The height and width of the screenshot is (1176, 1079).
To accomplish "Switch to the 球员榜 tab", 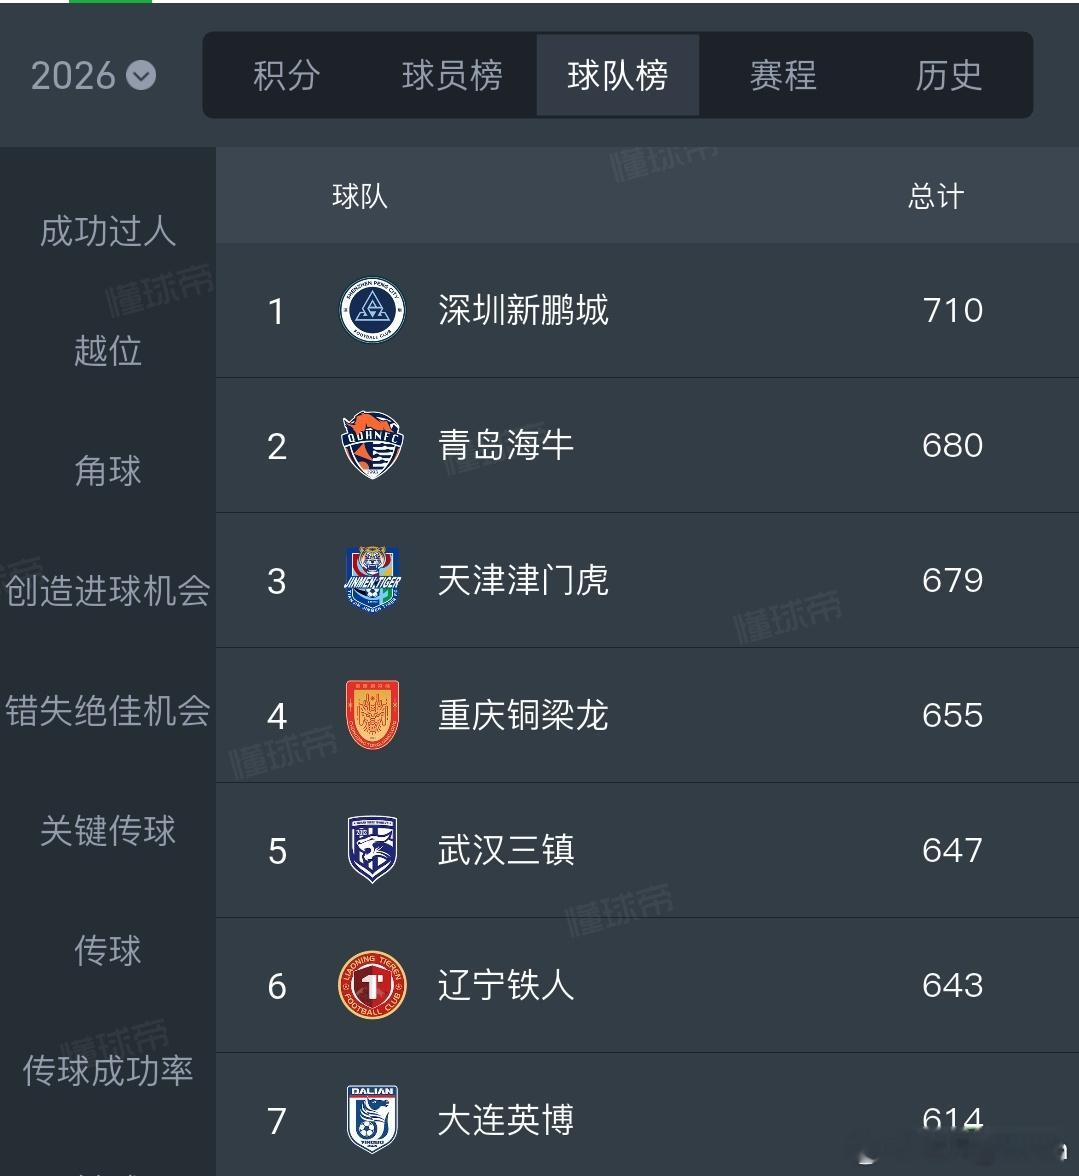I will pos(452,75).
